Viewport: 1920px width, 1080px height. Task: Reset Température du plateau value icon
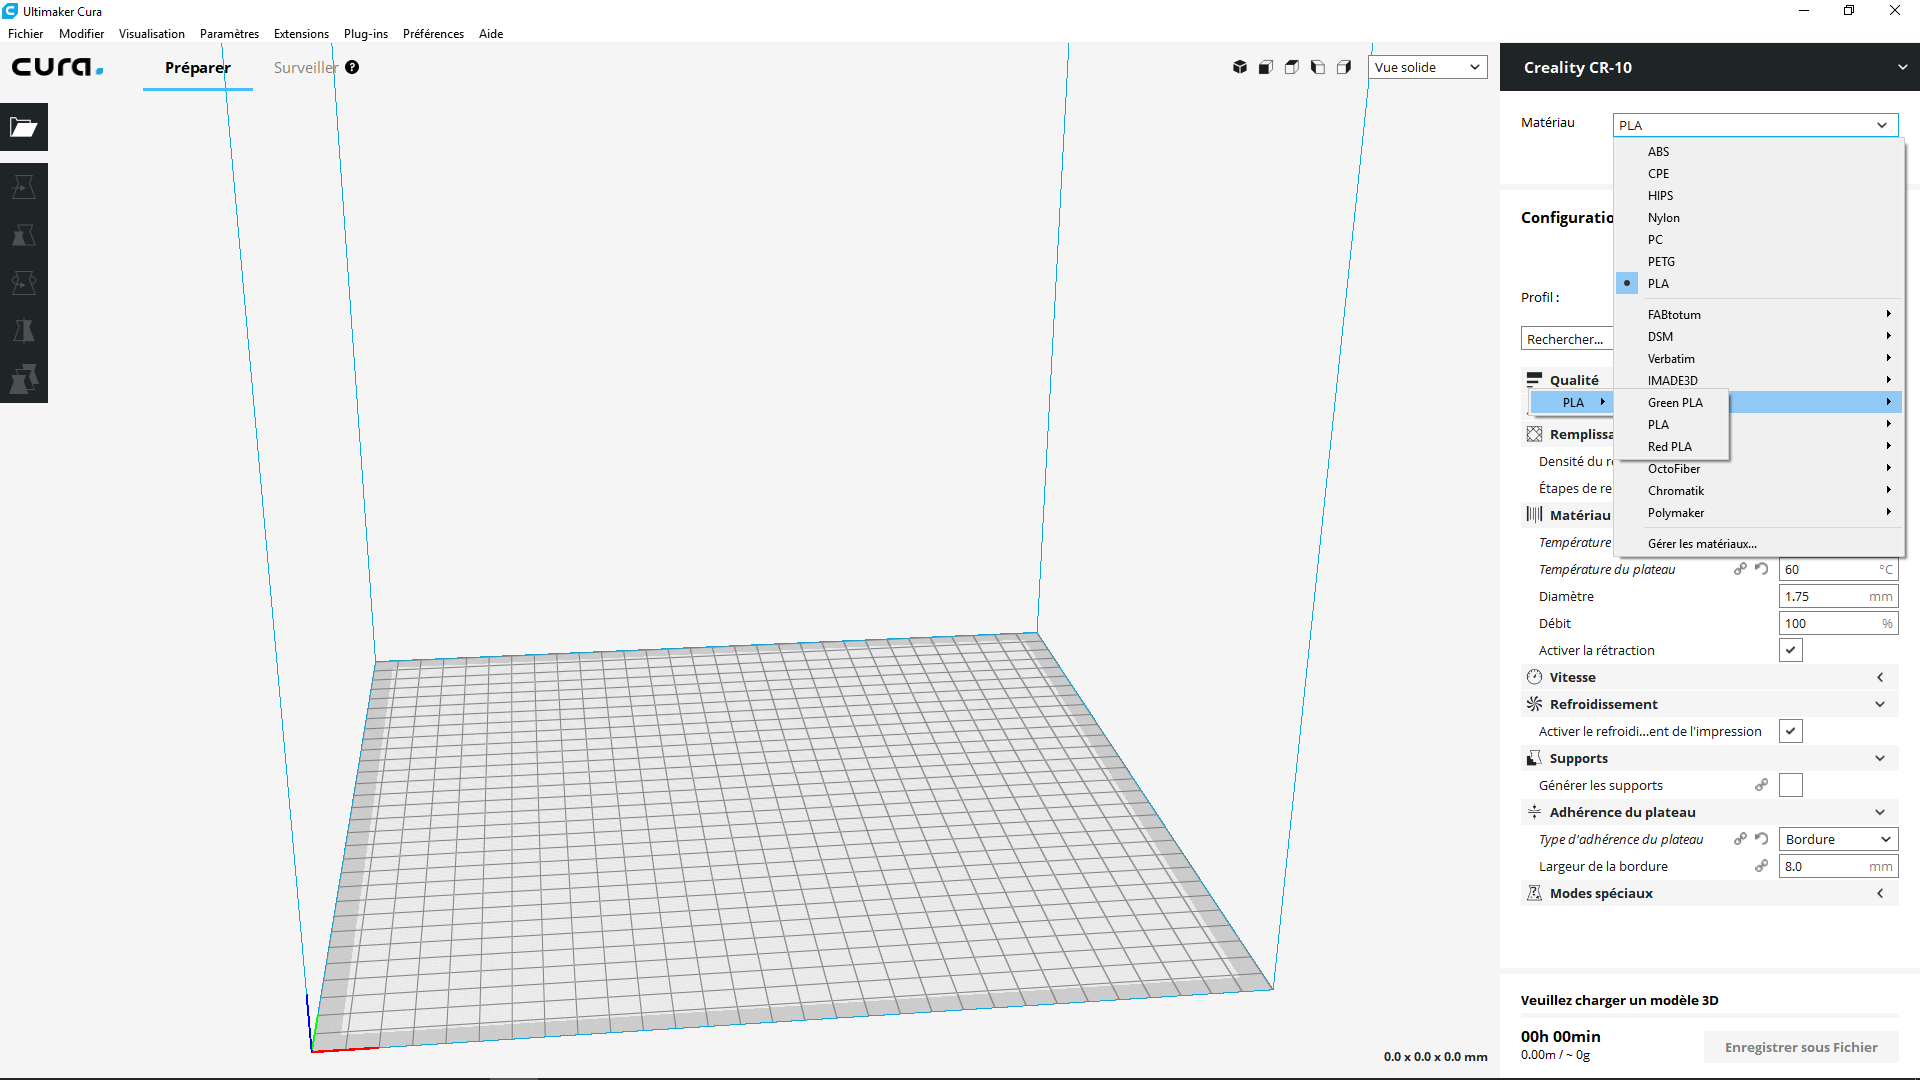[x=1762, y=569]
